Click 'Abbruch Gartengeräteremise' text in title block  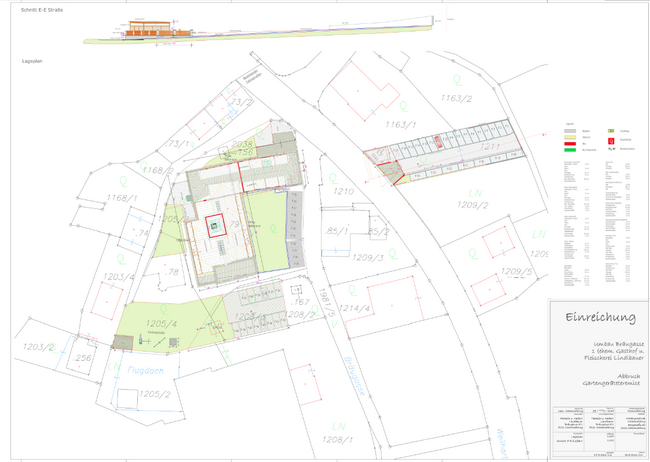coord(611,380)
